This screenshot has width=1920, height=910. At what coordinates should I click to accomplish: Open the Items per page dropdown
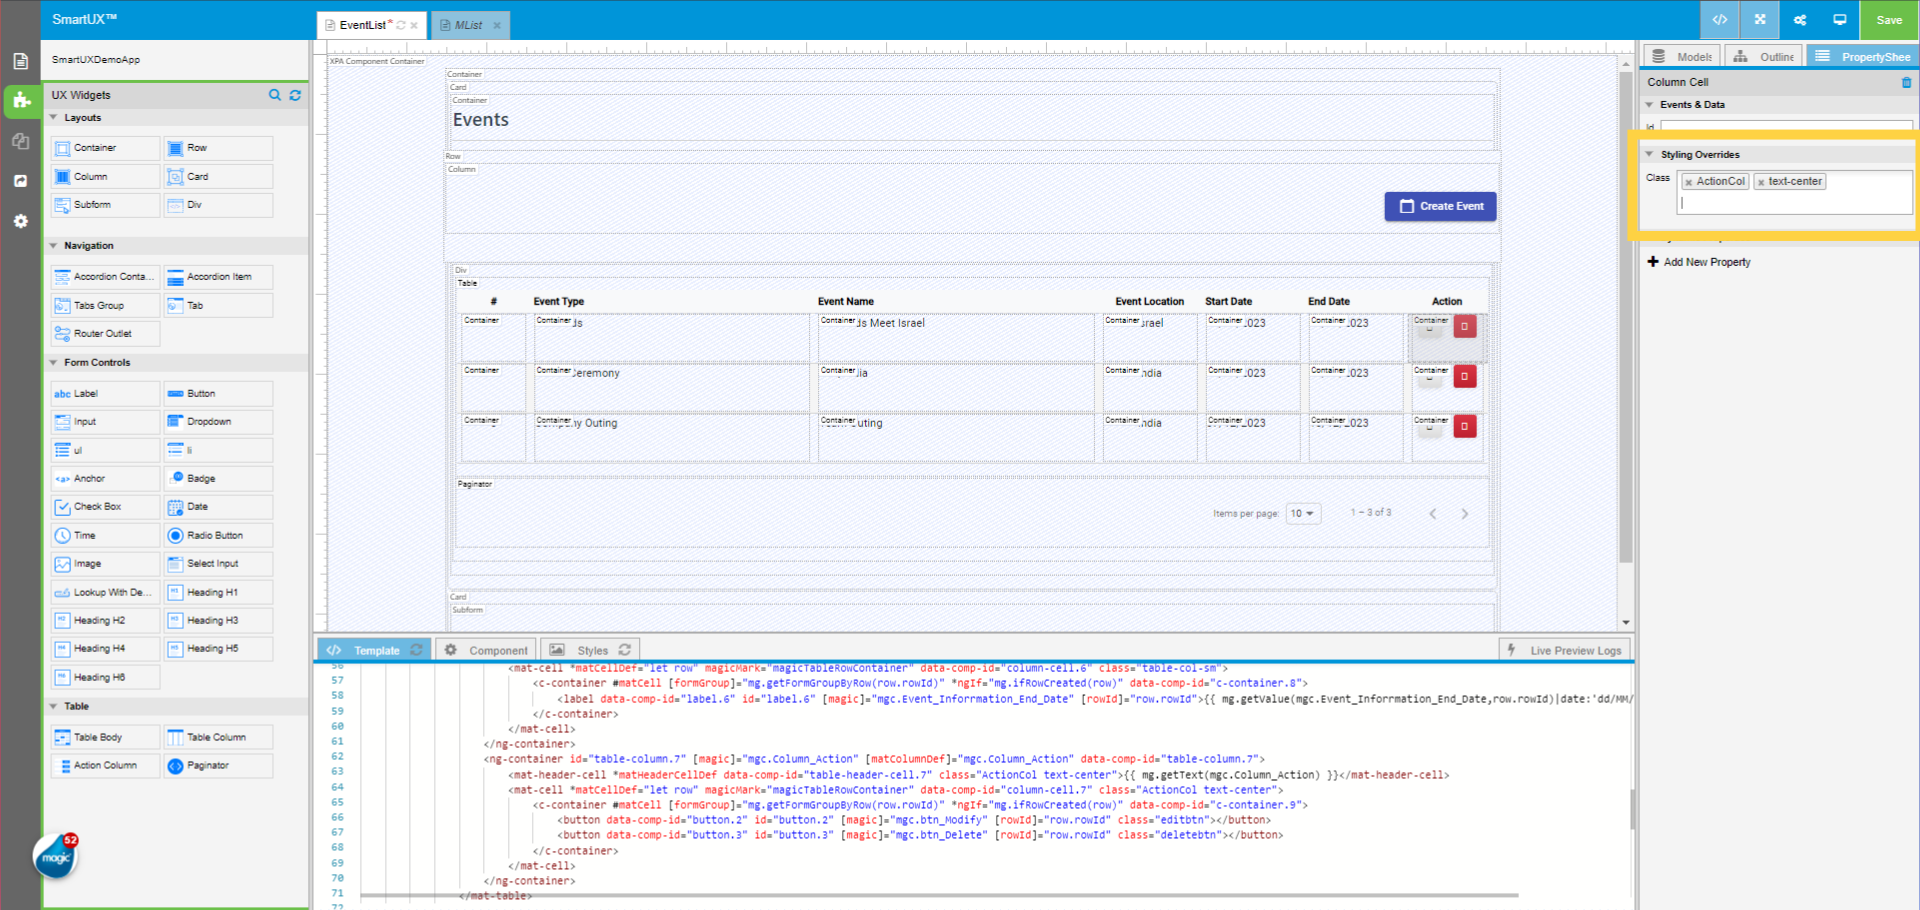point(1302,514)
